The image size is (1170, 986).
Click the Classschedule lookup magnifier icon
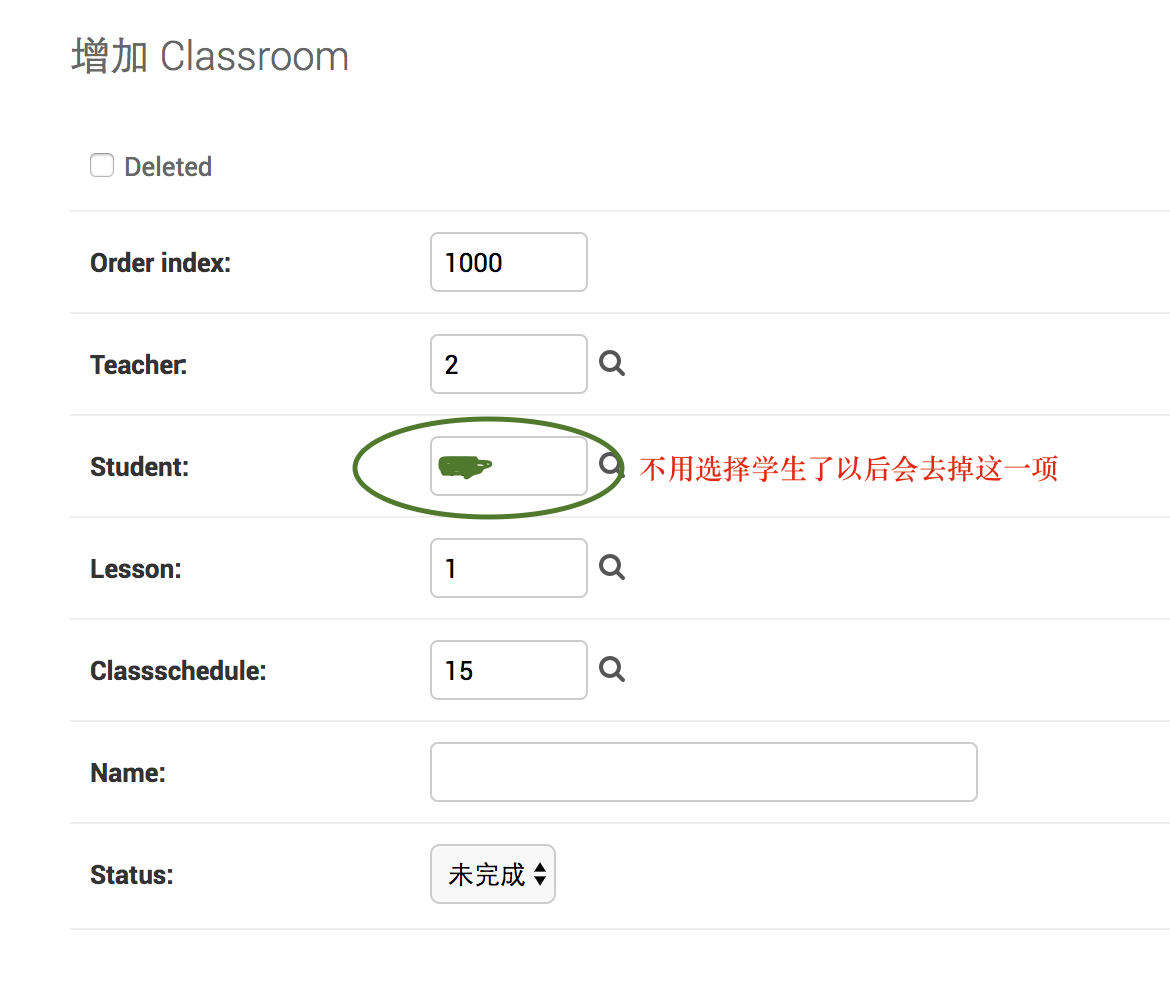pos(612,670)
